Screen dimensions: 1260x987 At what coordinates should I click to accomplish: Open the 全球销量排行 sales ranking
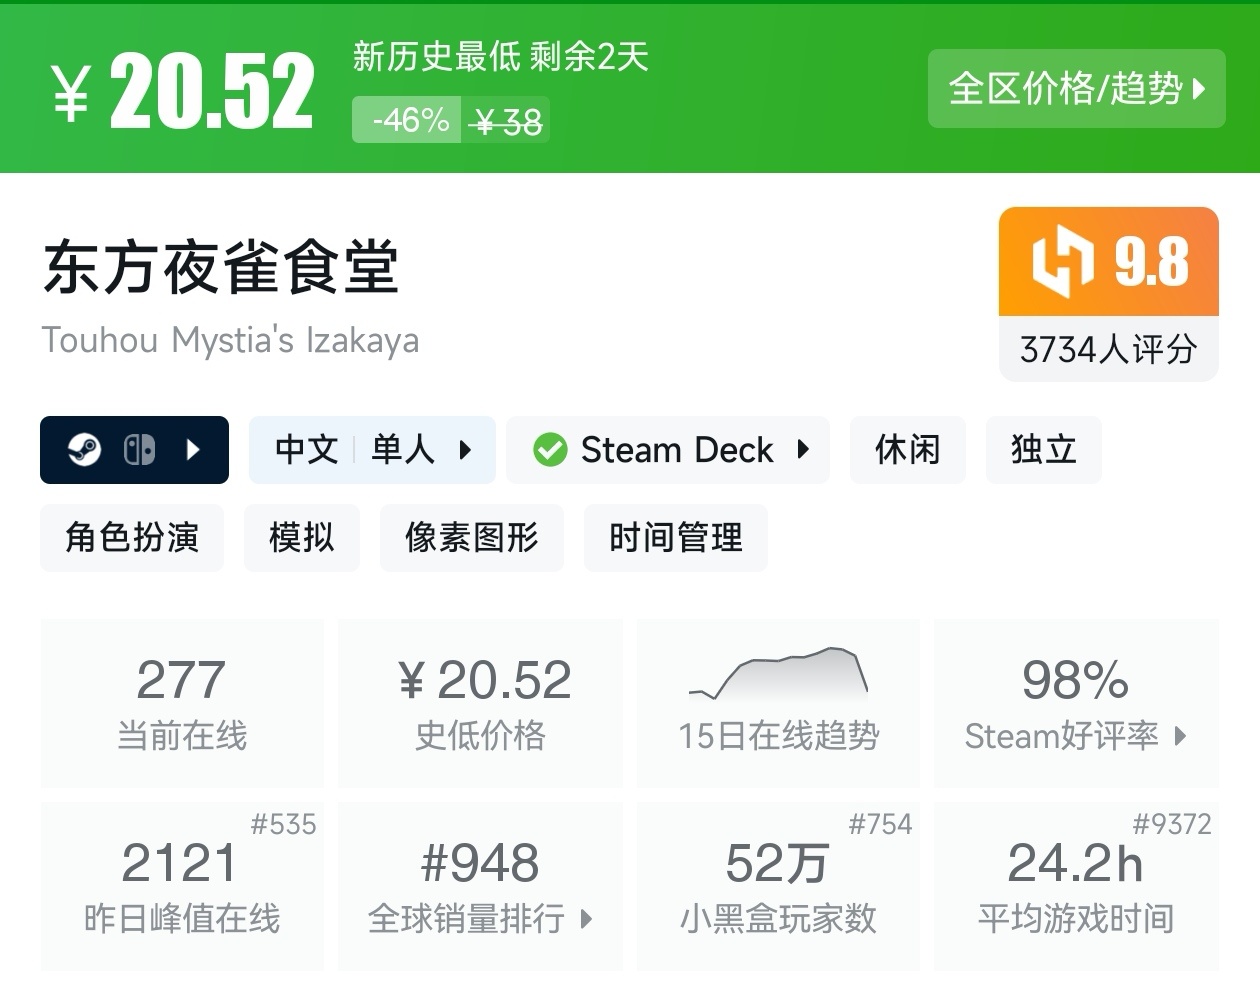coord(480,886)
